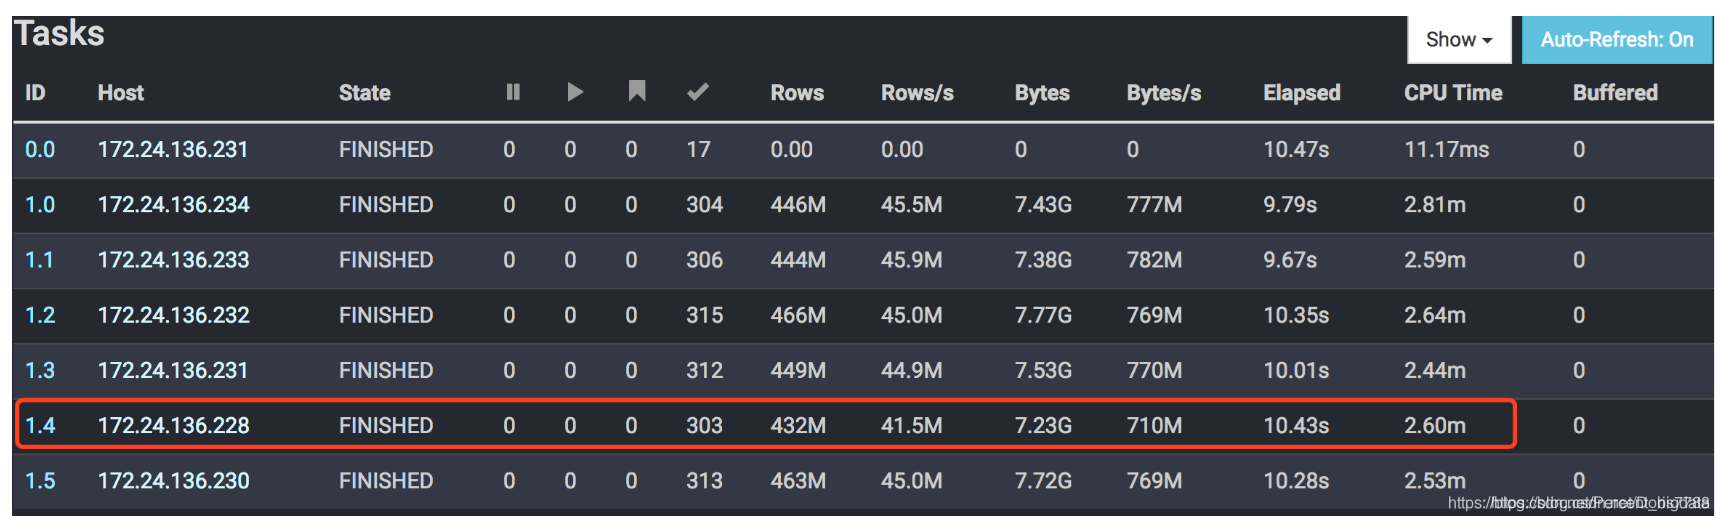Click rows per second 41.5M
Image resolution: width=1720 pixels, height=522 pixels.
911,426
